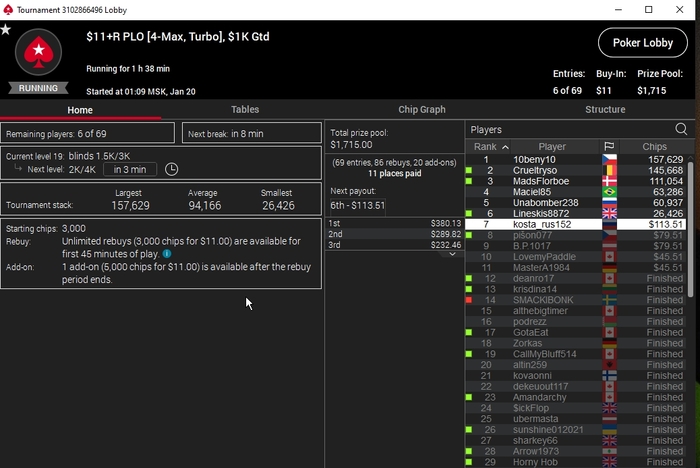The width and height of the screenshot is (700, 468).
Task: Select player row CallMyBluff514
Action: pos(576,354)
